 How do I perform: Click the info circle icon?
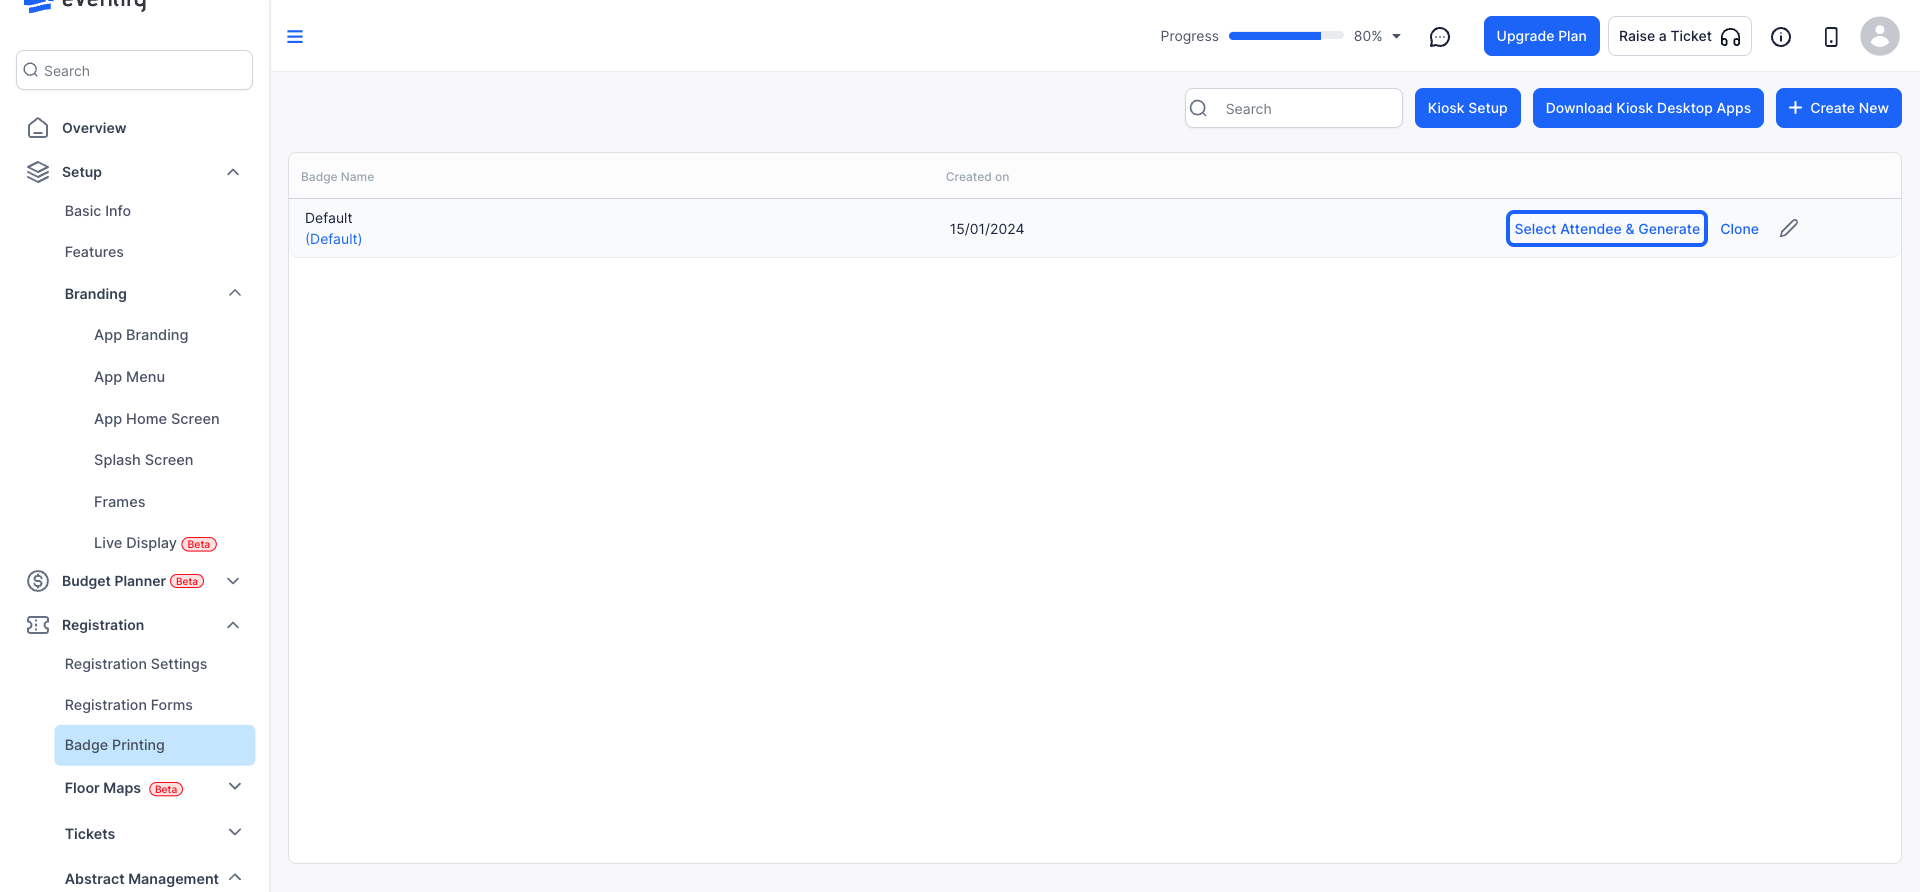click(x=1781, y=37)
